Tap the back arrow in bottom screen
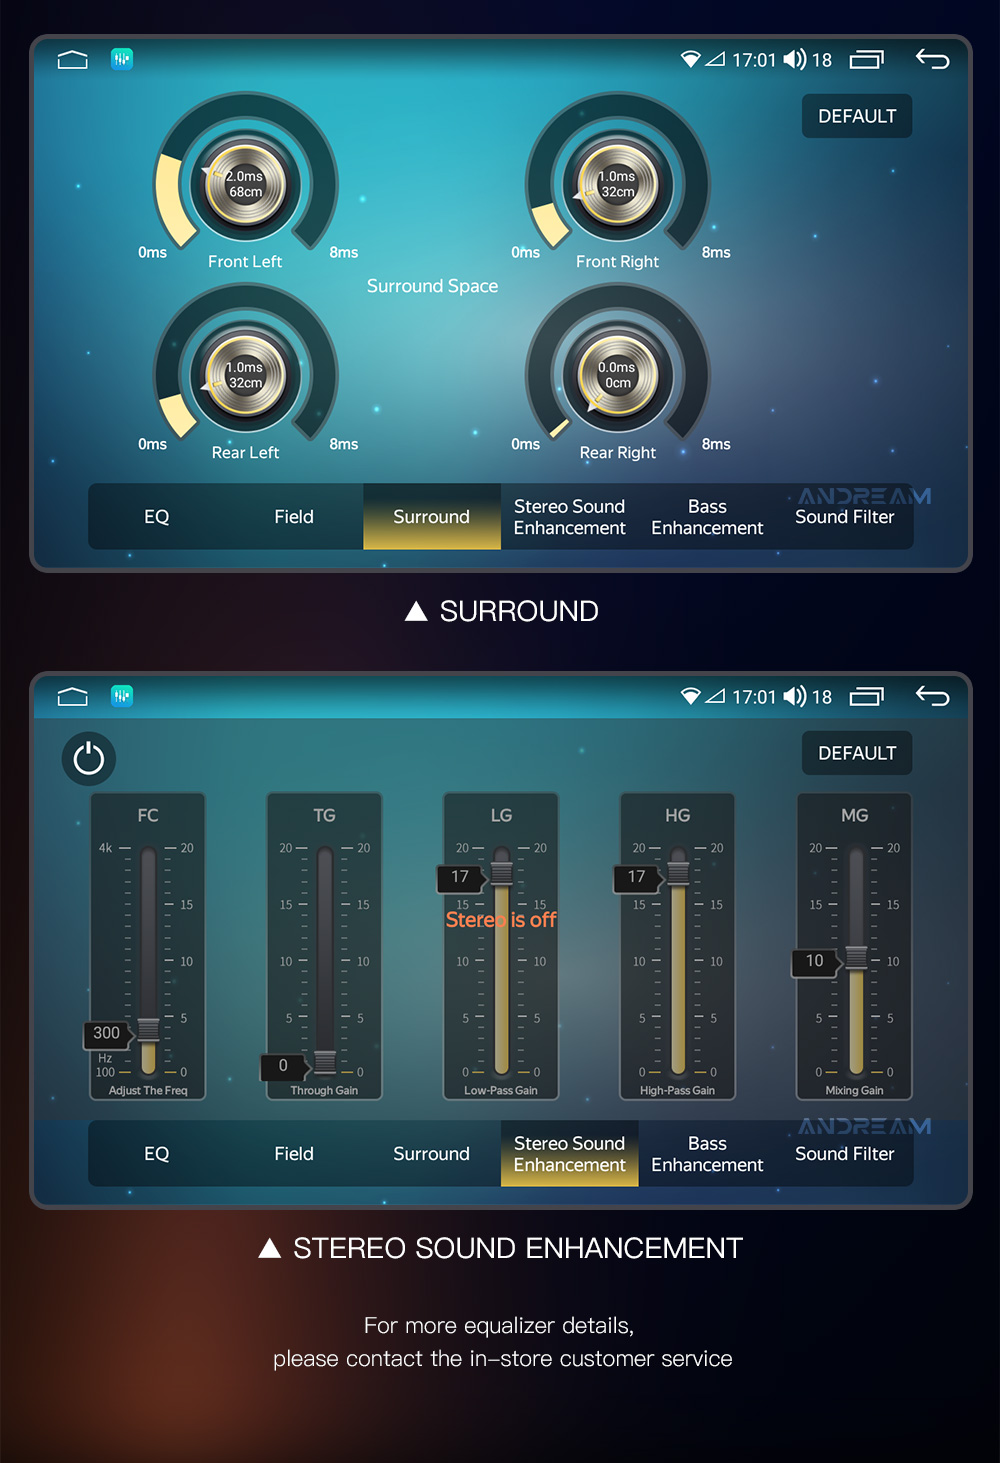Viewport: 1000px width, 1463px height. click(932, 696)
